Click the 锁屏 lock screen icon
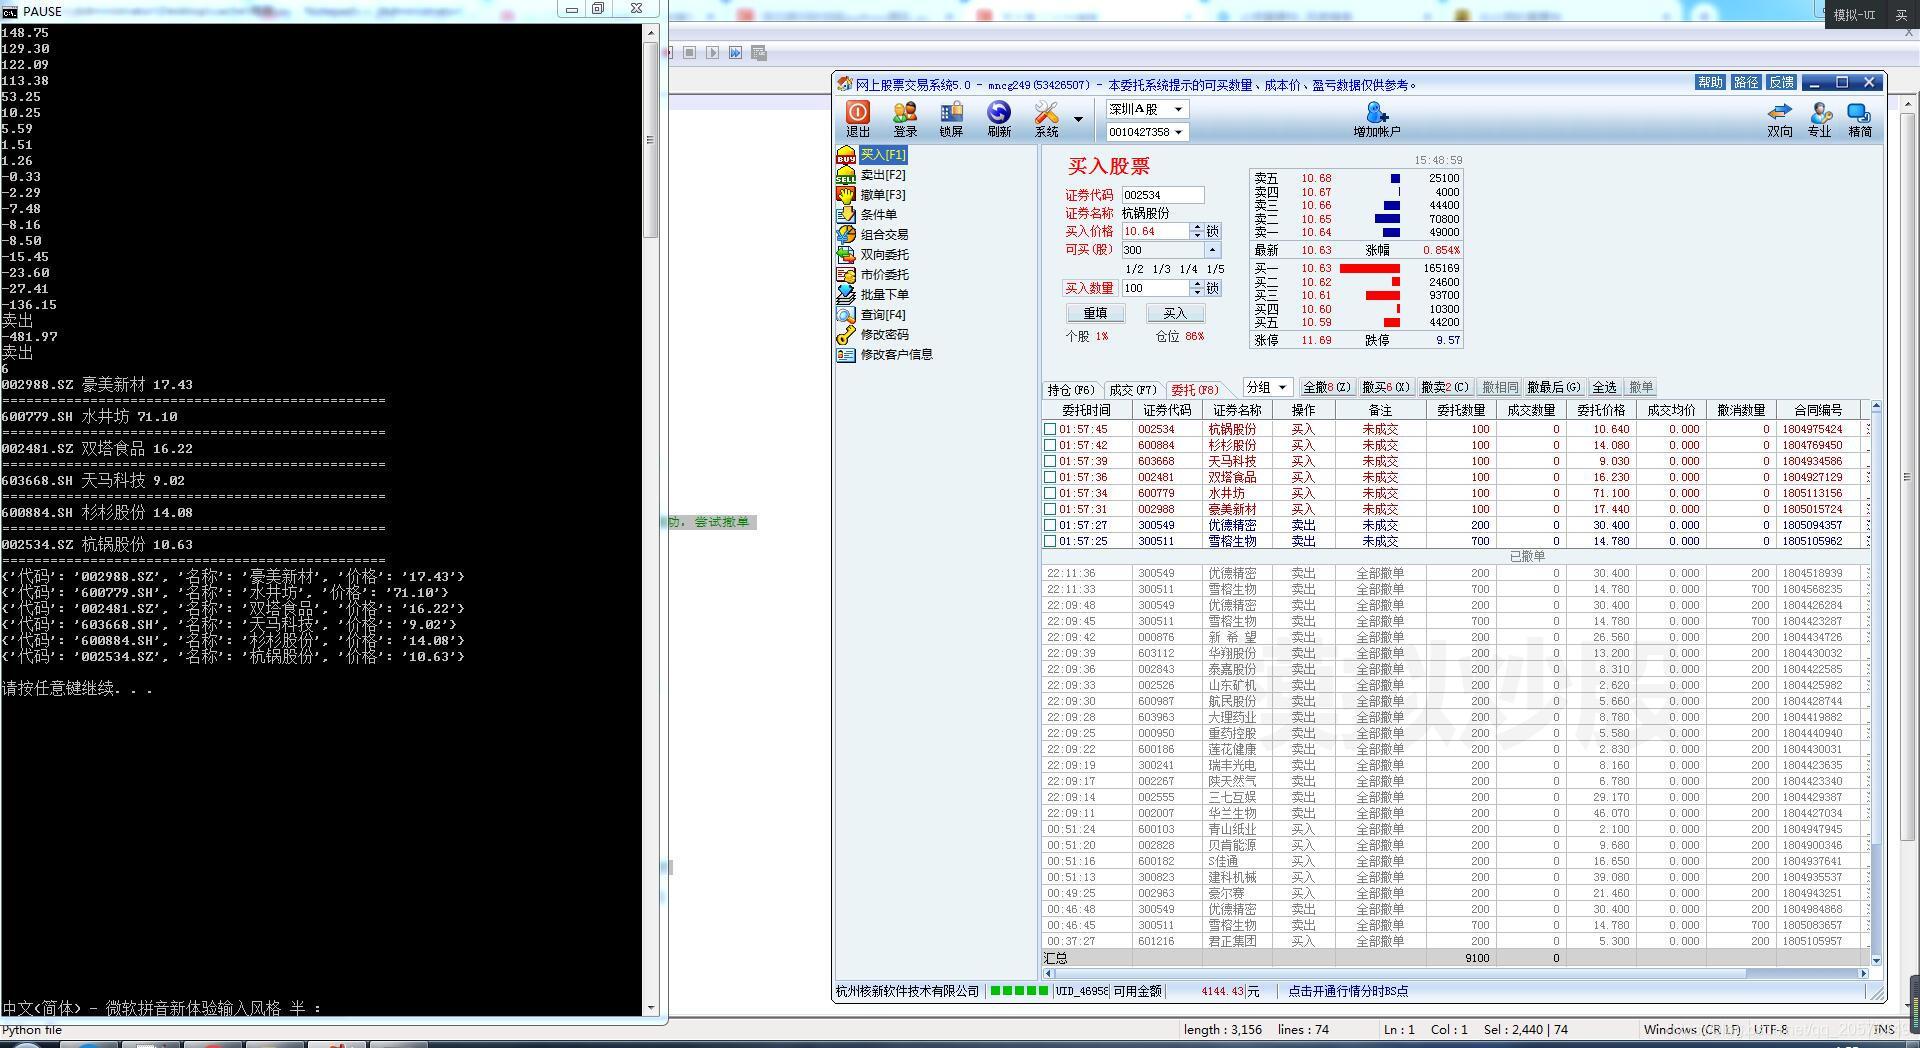The width and height of the screenshot is (1920, 1048). pos(951,119)
